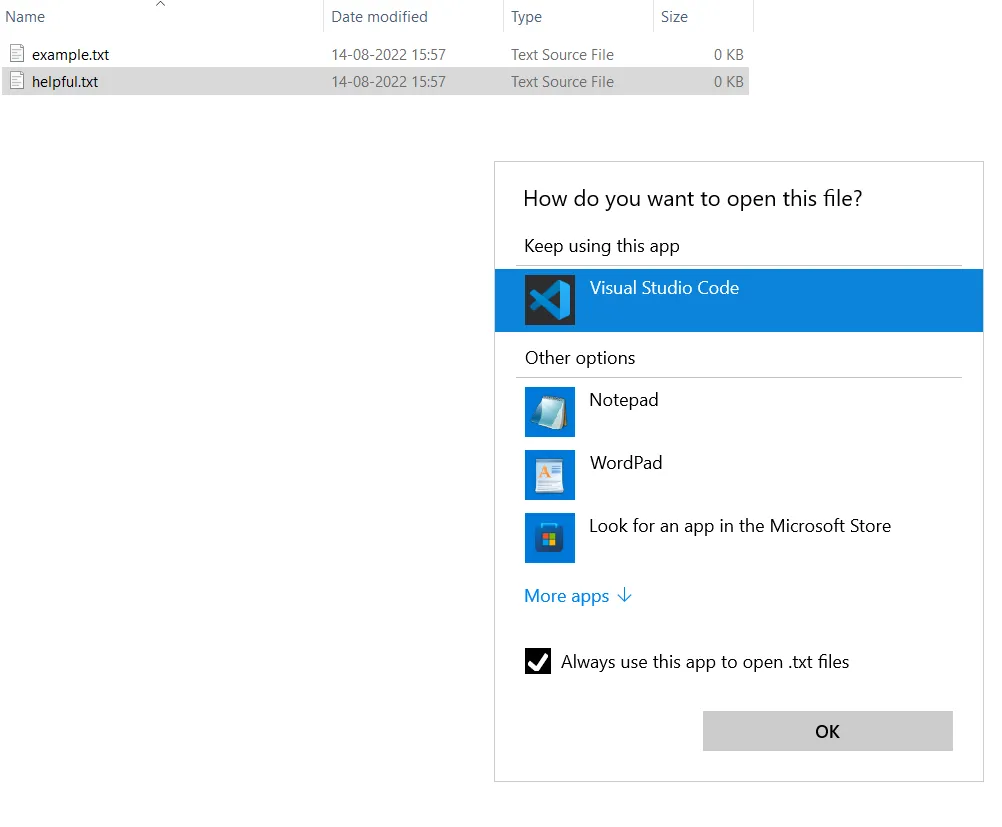Click Text Source File type for helpful.txt

[562, 82]
